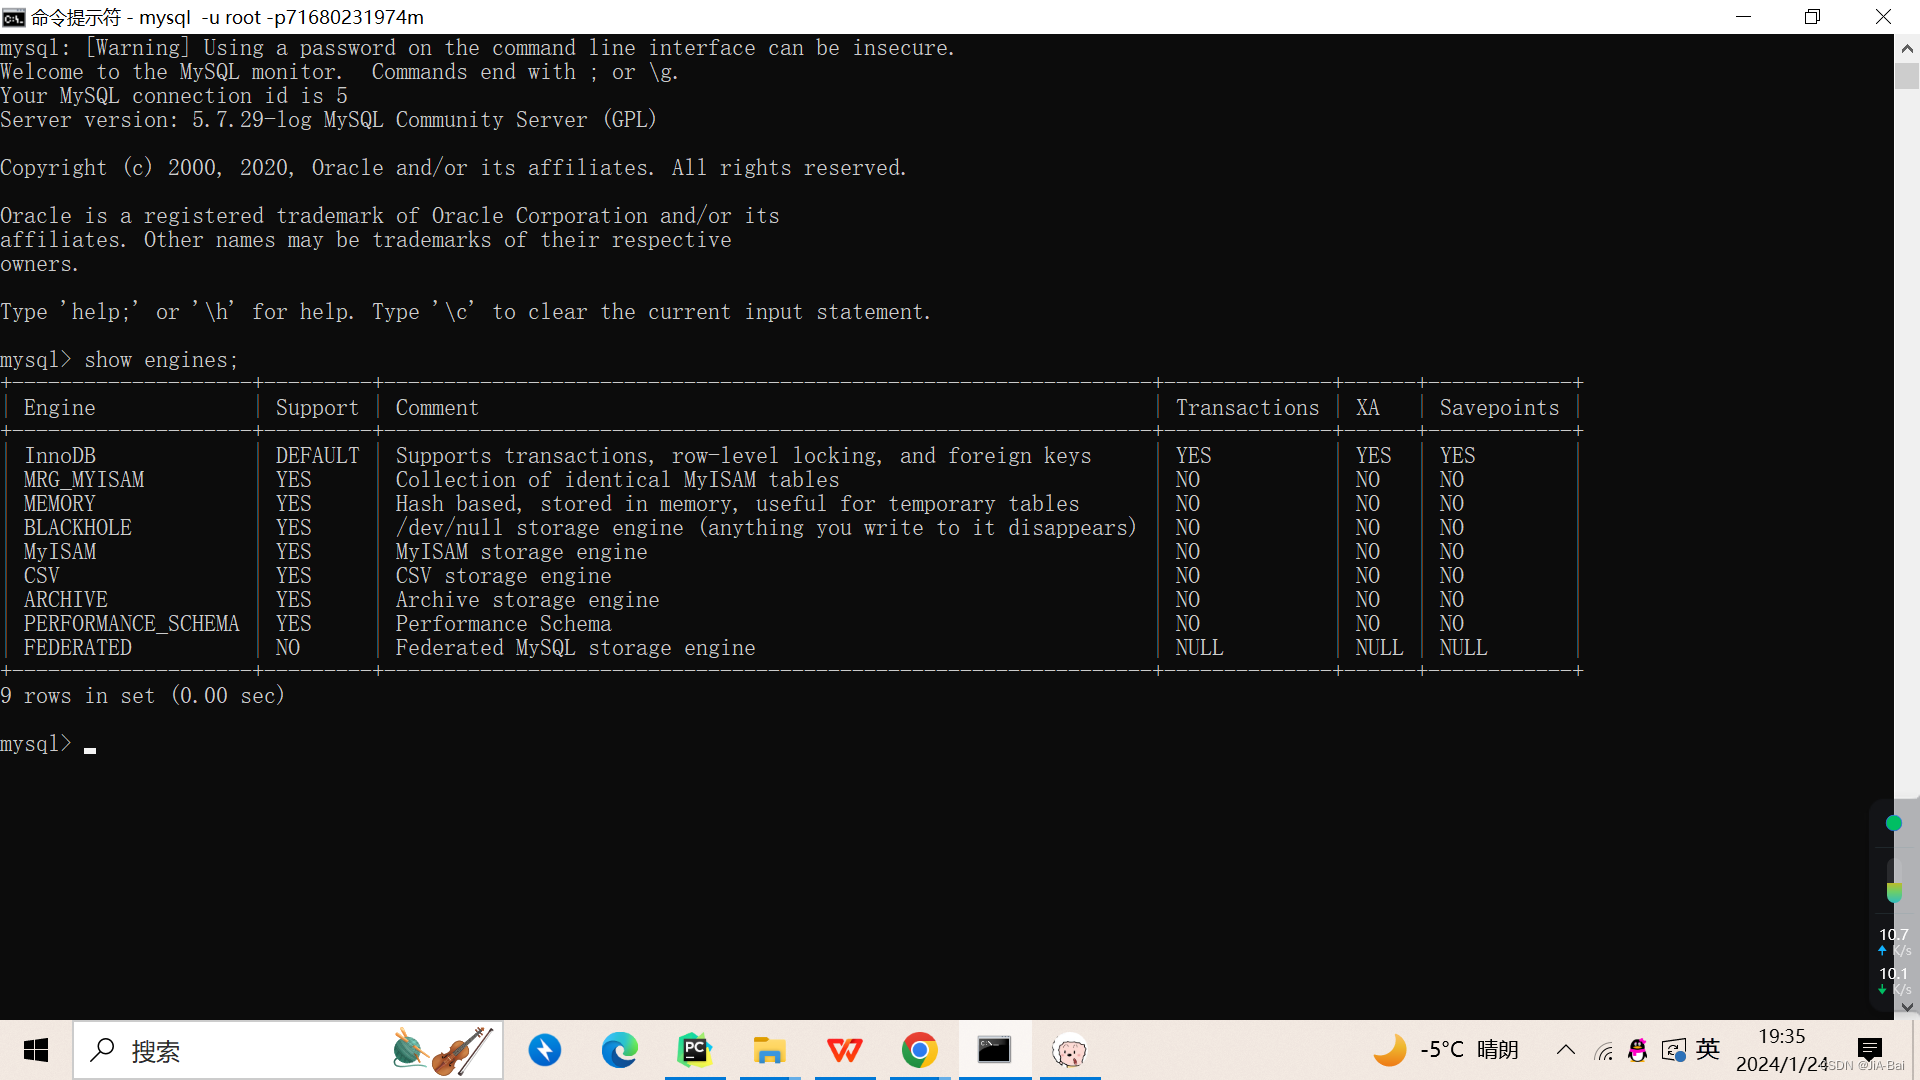Restore down the command prompt window
Image resolution: width=1920 pixels, height=1080 pixels.
pos(1812,17)
